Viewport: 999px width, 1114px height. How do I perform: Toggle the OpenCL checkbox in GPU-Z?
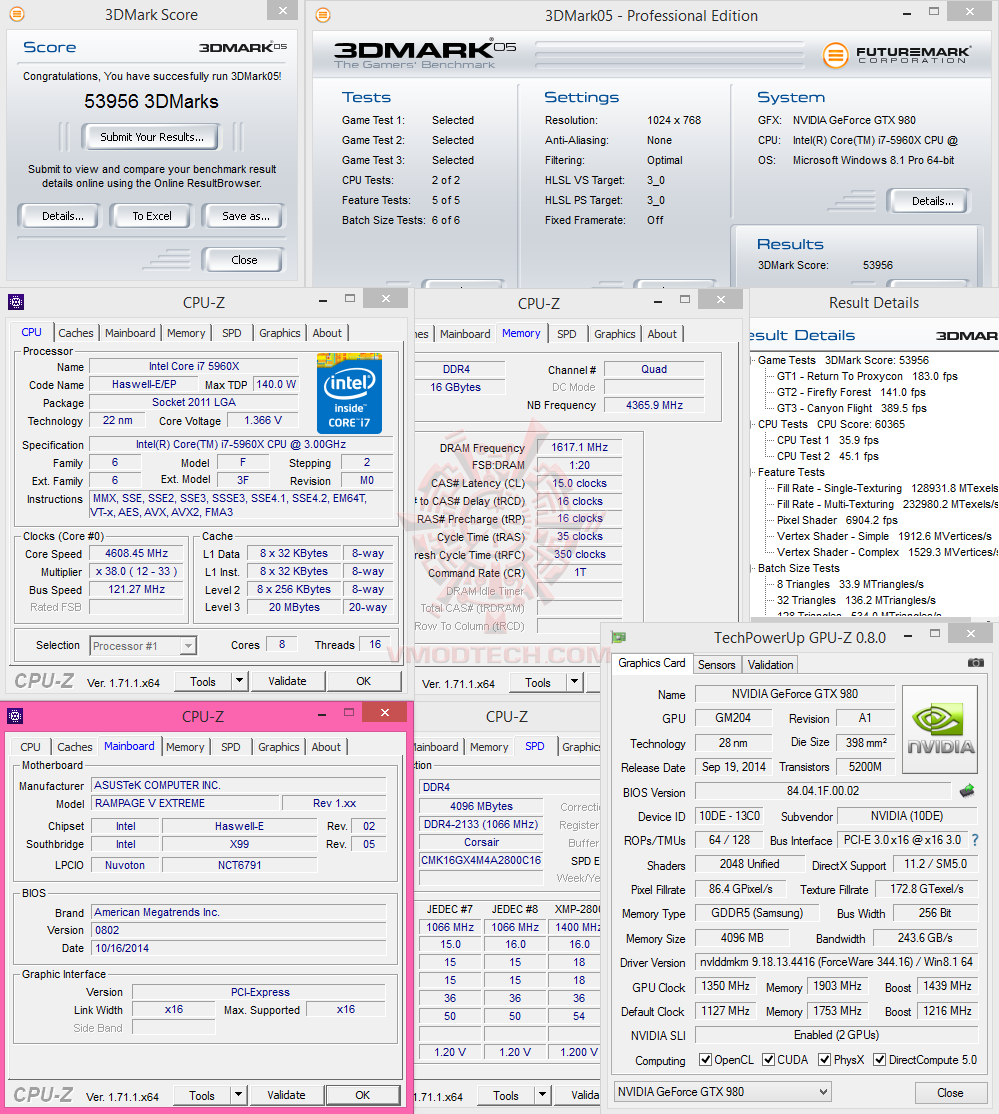click(706, 1059)
